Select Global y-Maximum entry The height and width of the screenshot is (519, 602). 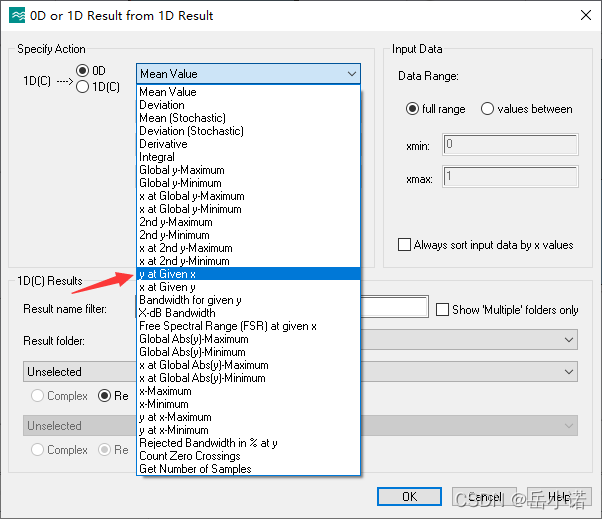point(248,170)
